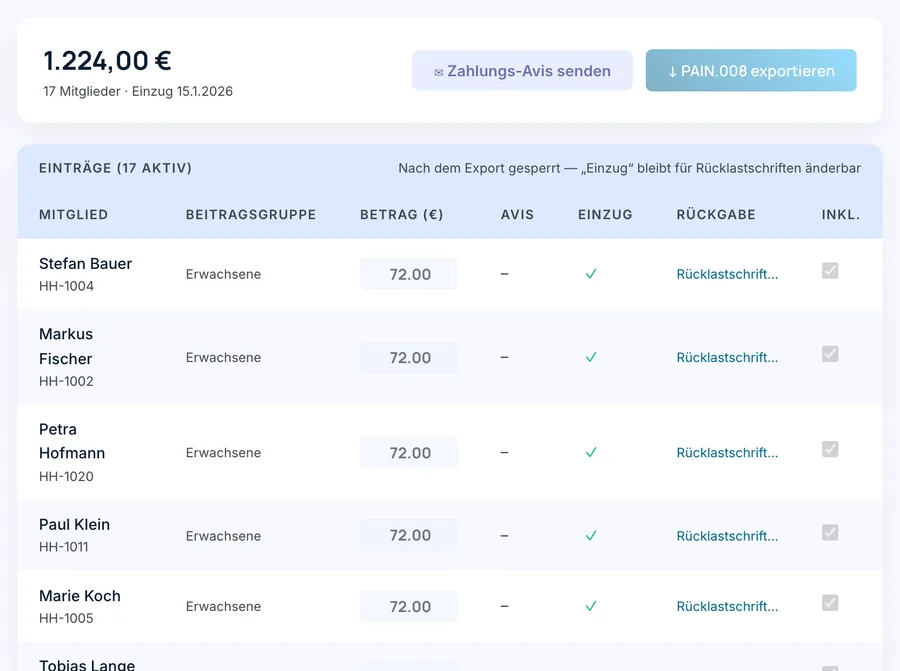Edit the amount field for Paul Klein
The height and width of the screenshot is (671, 900).
tap(409, 535)
